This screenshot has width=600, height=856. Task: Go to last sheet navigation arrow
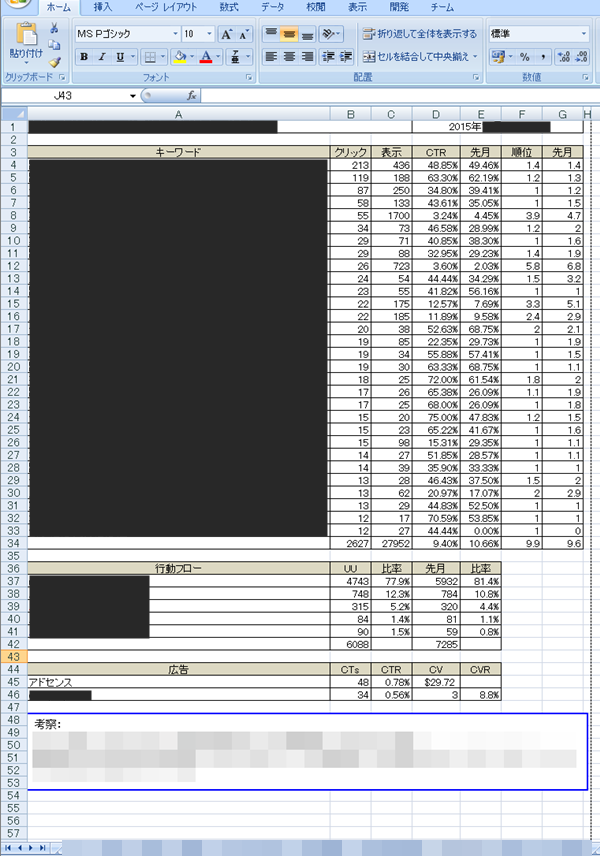[41, 848]
